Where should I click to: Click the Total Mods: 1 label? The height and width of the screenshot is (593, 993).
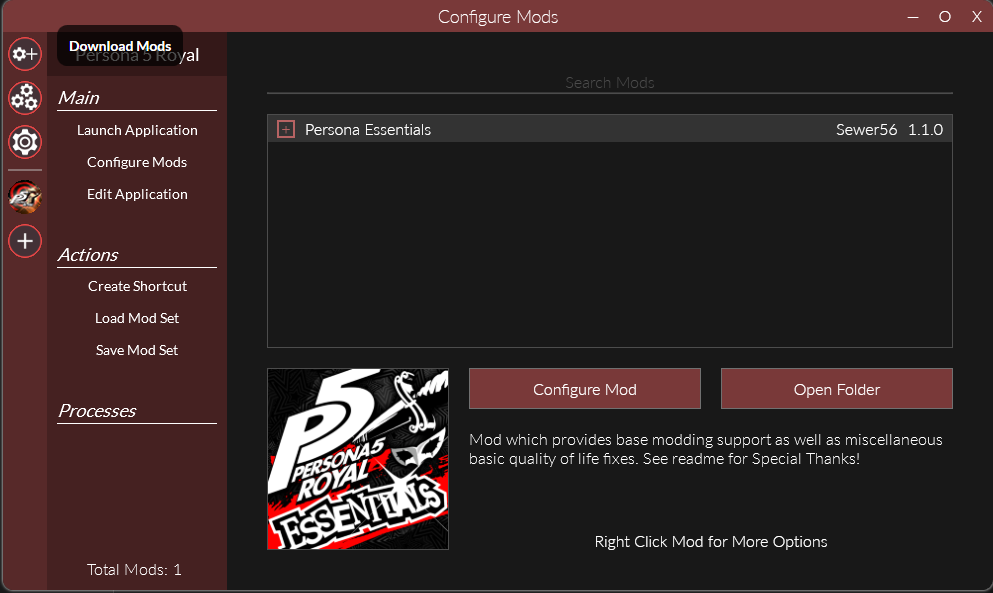134,570
